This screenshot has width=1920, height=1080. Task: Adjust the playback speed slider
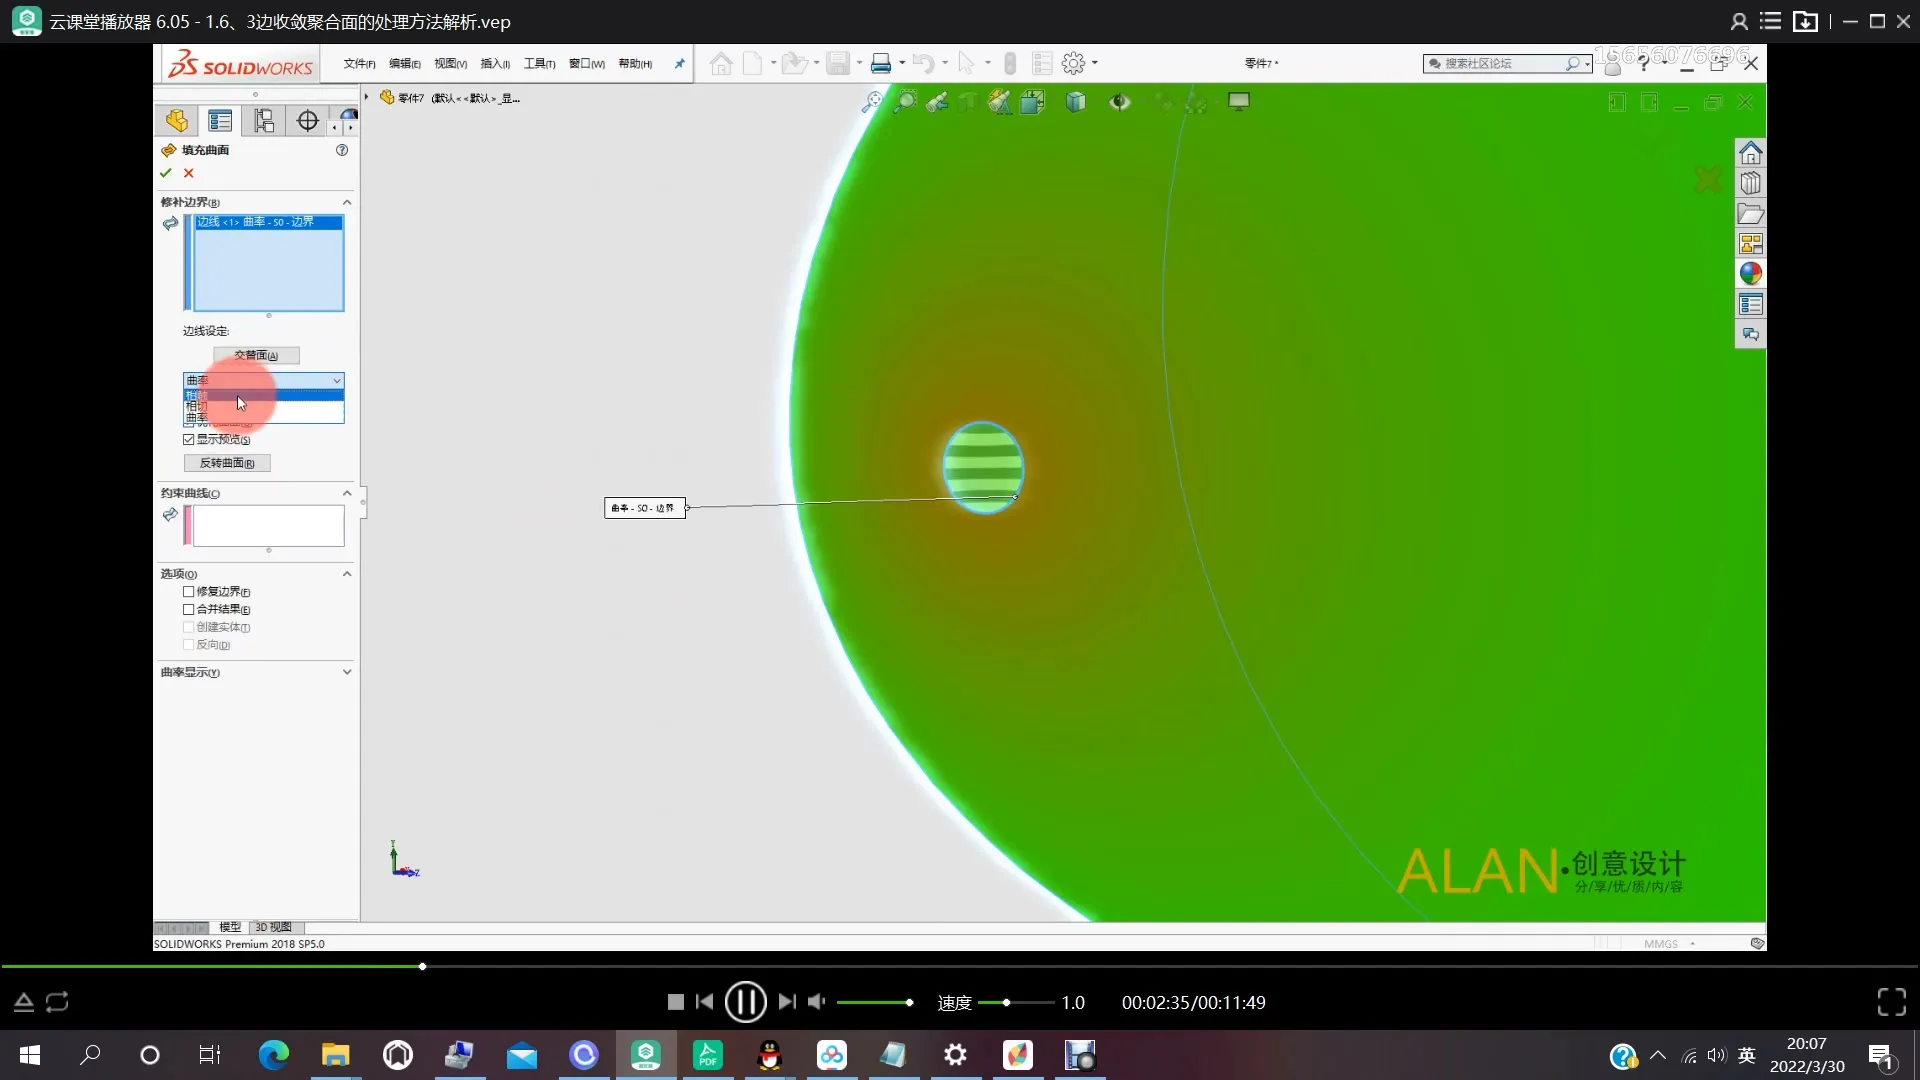[1006, 1002]
